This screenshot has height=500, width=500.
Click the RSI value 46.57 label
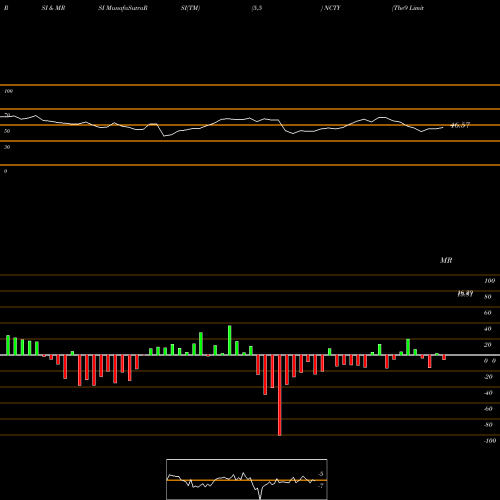point(460,125)
